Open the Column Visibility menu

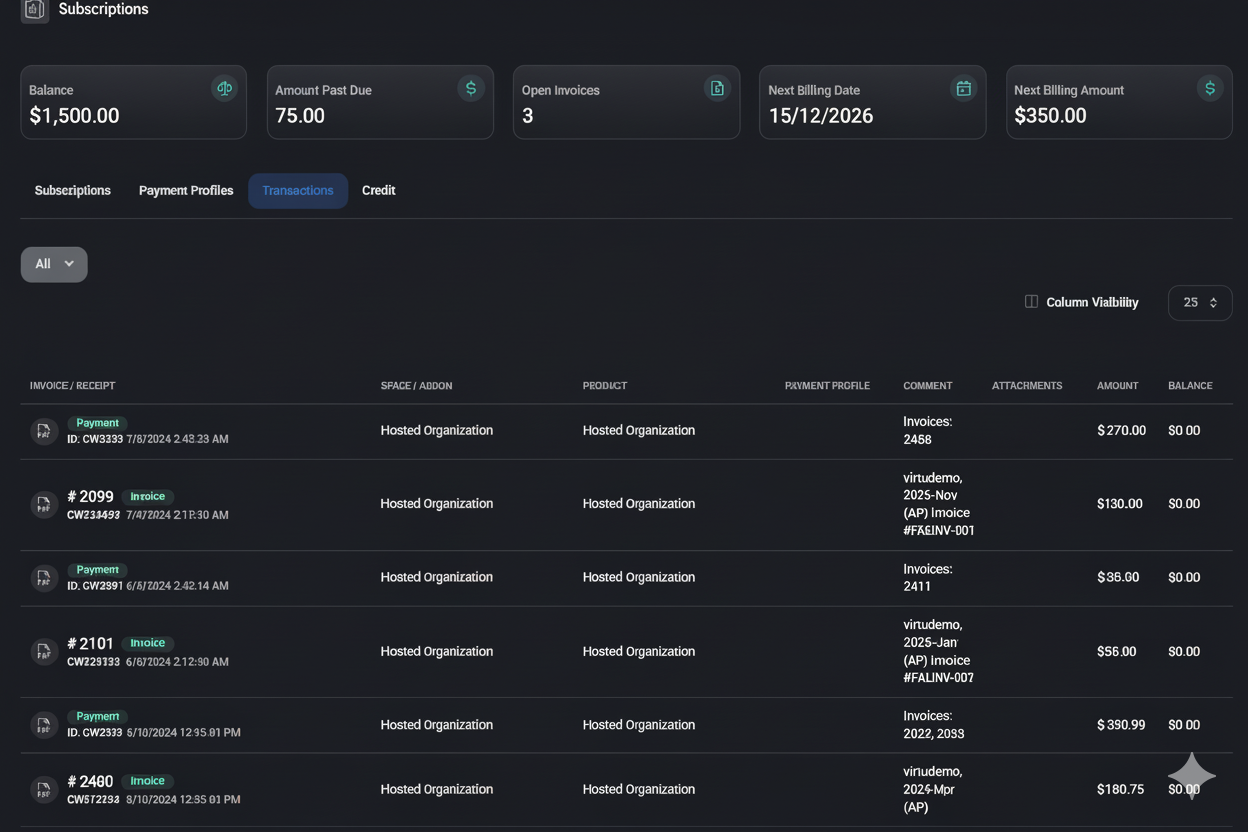pos(1081,303)
